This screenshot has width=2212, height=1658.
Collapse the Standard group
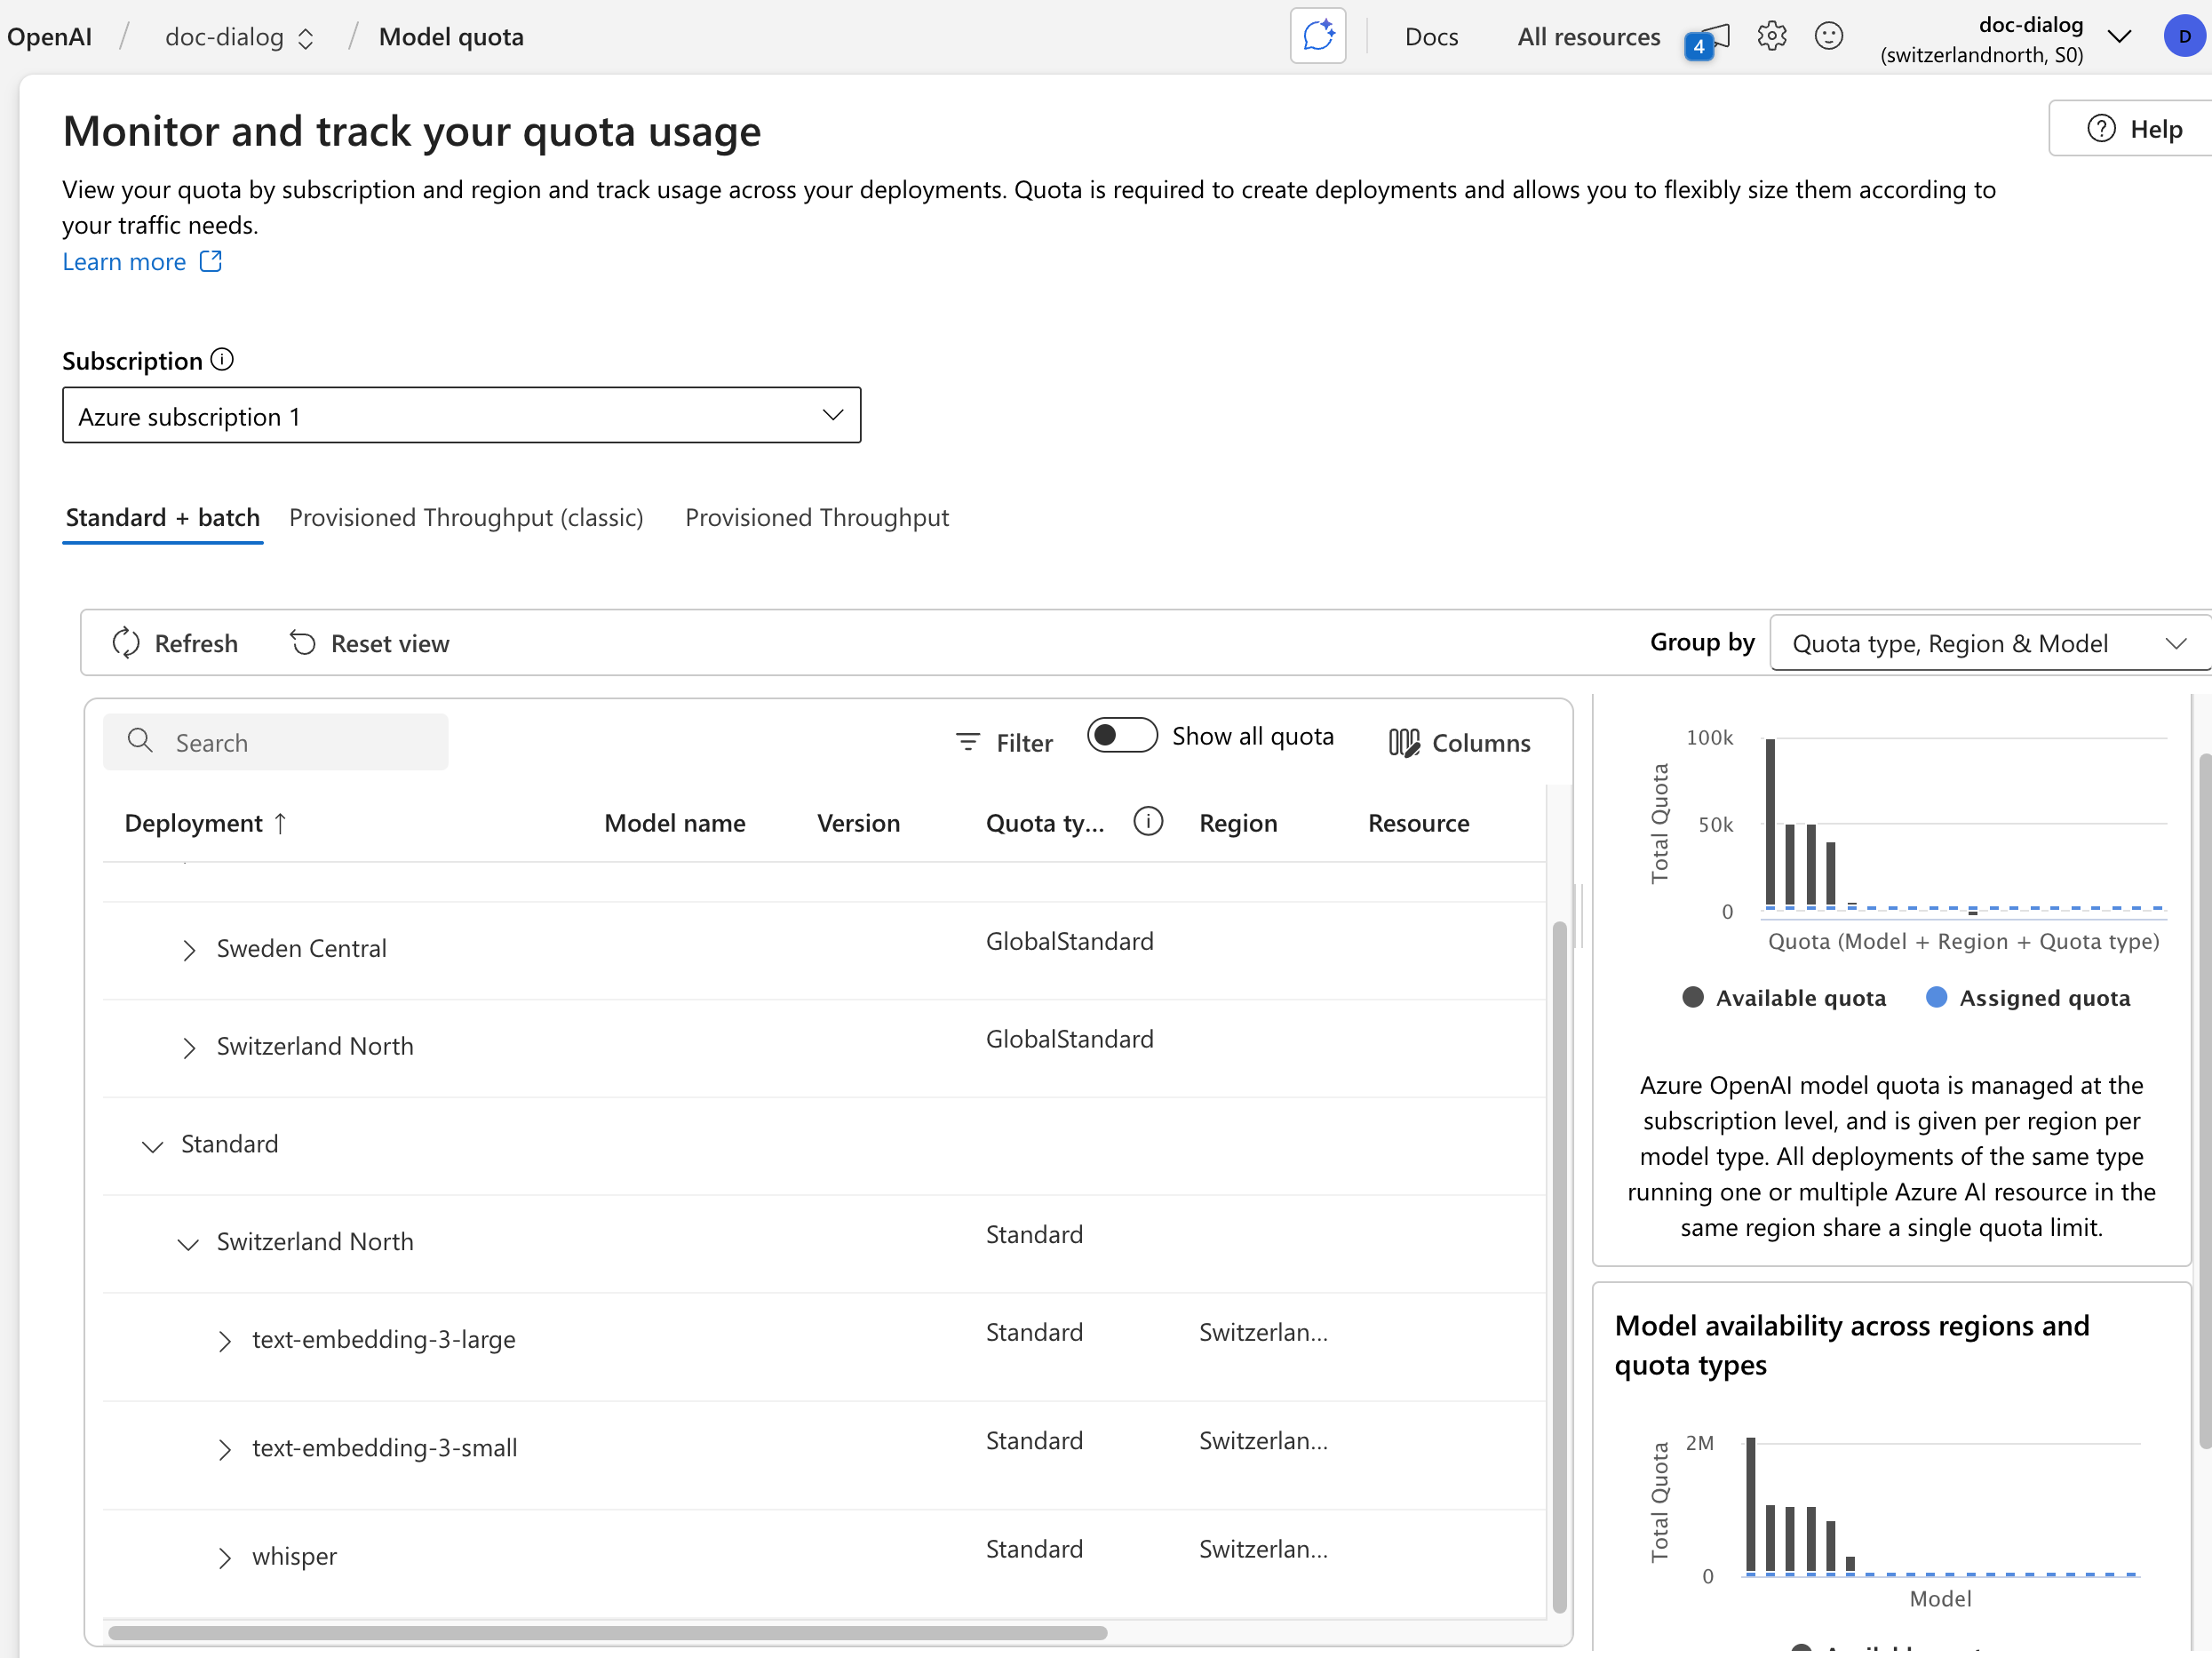(x=153, y=1146)
